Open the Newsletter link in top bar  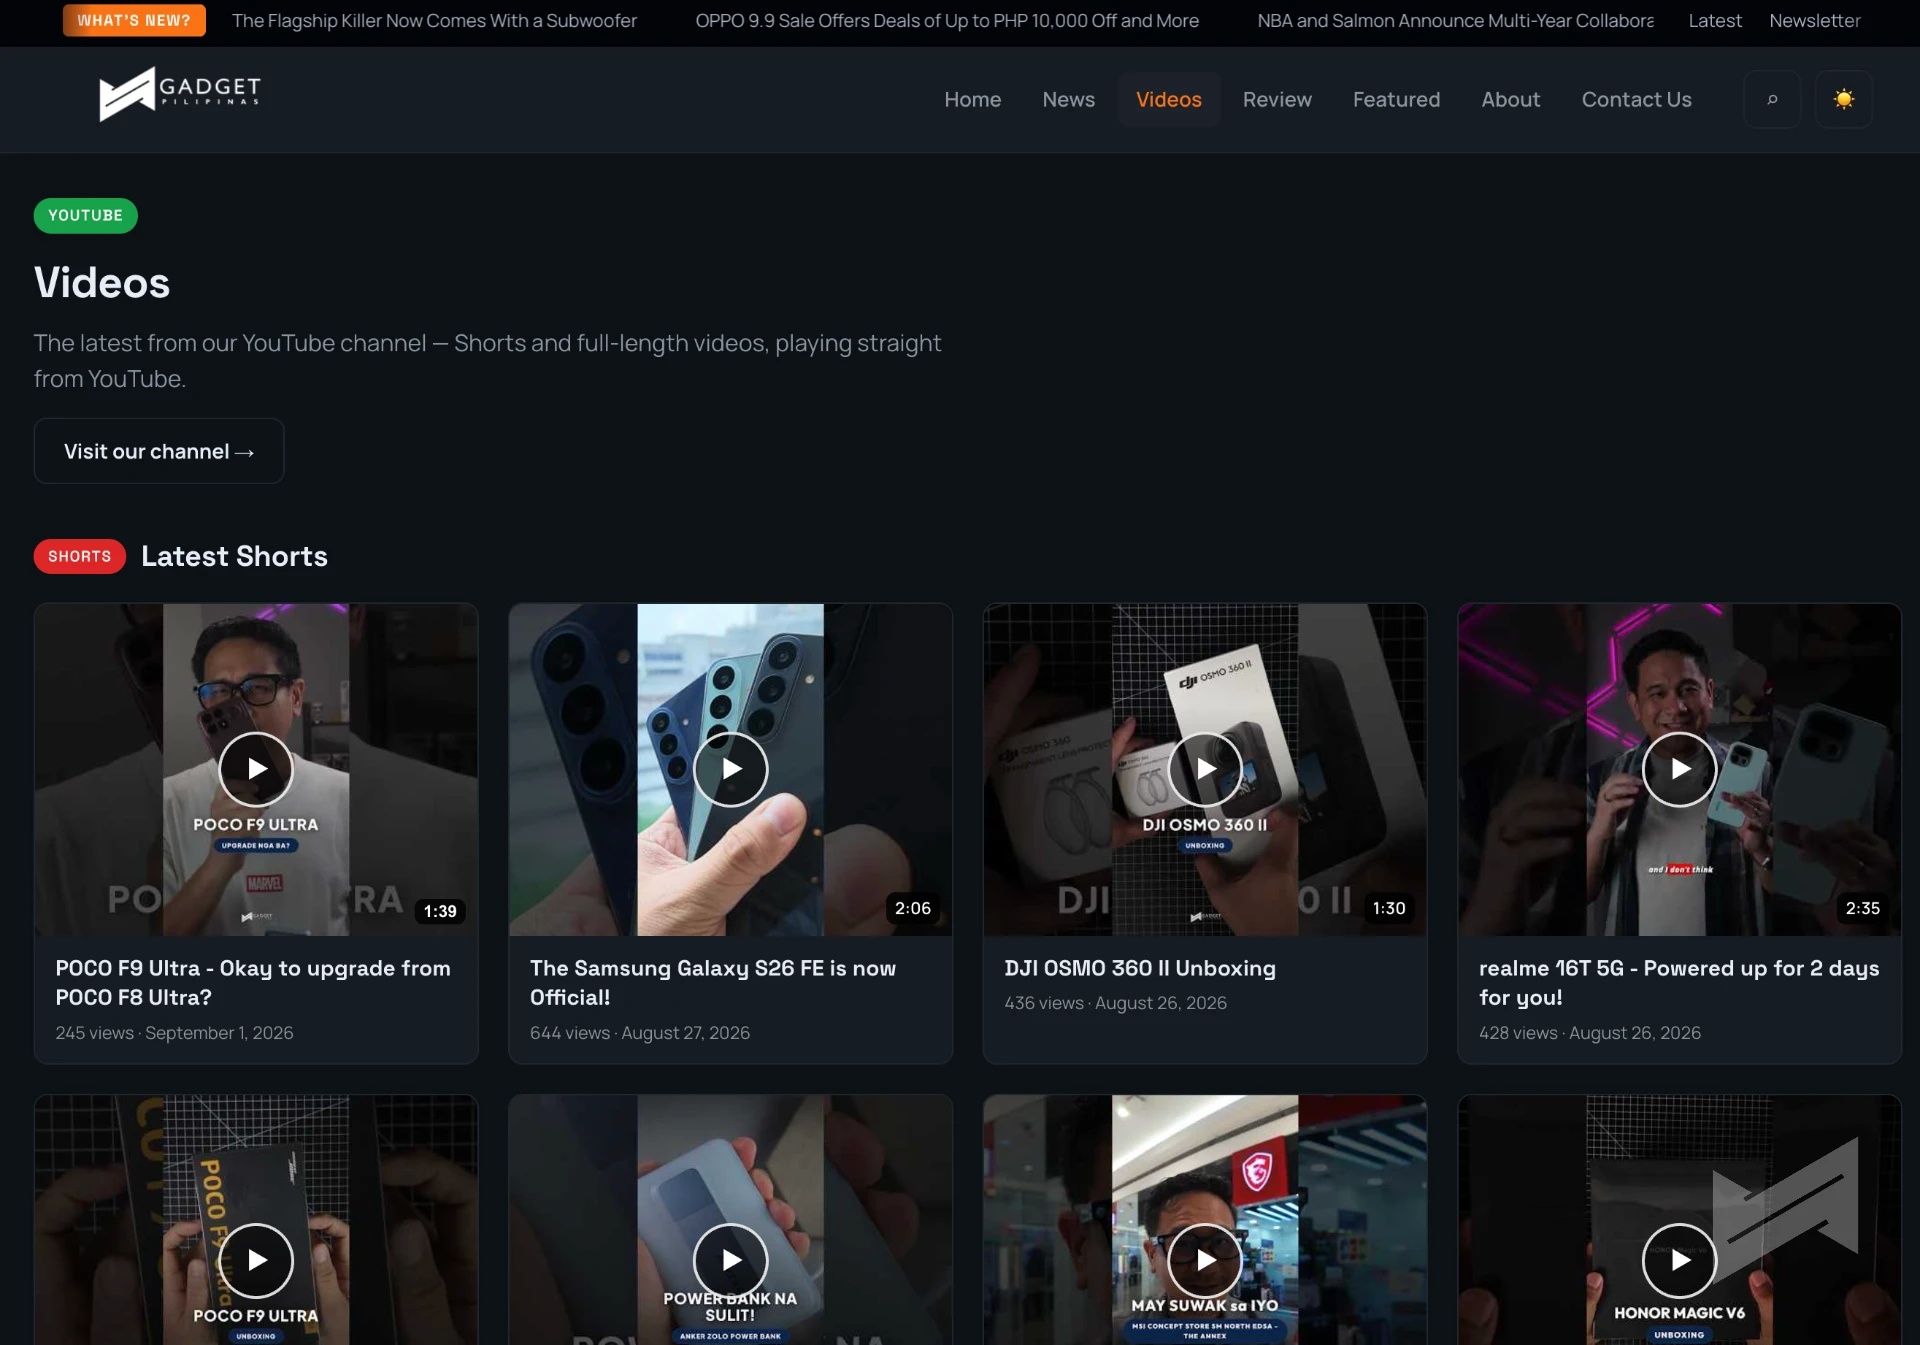[1815, 20]
